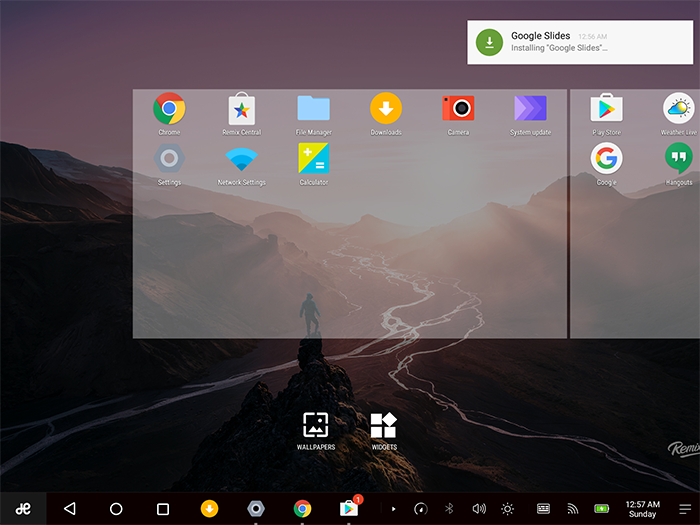Tap the Back navigation button

point(70,508)
